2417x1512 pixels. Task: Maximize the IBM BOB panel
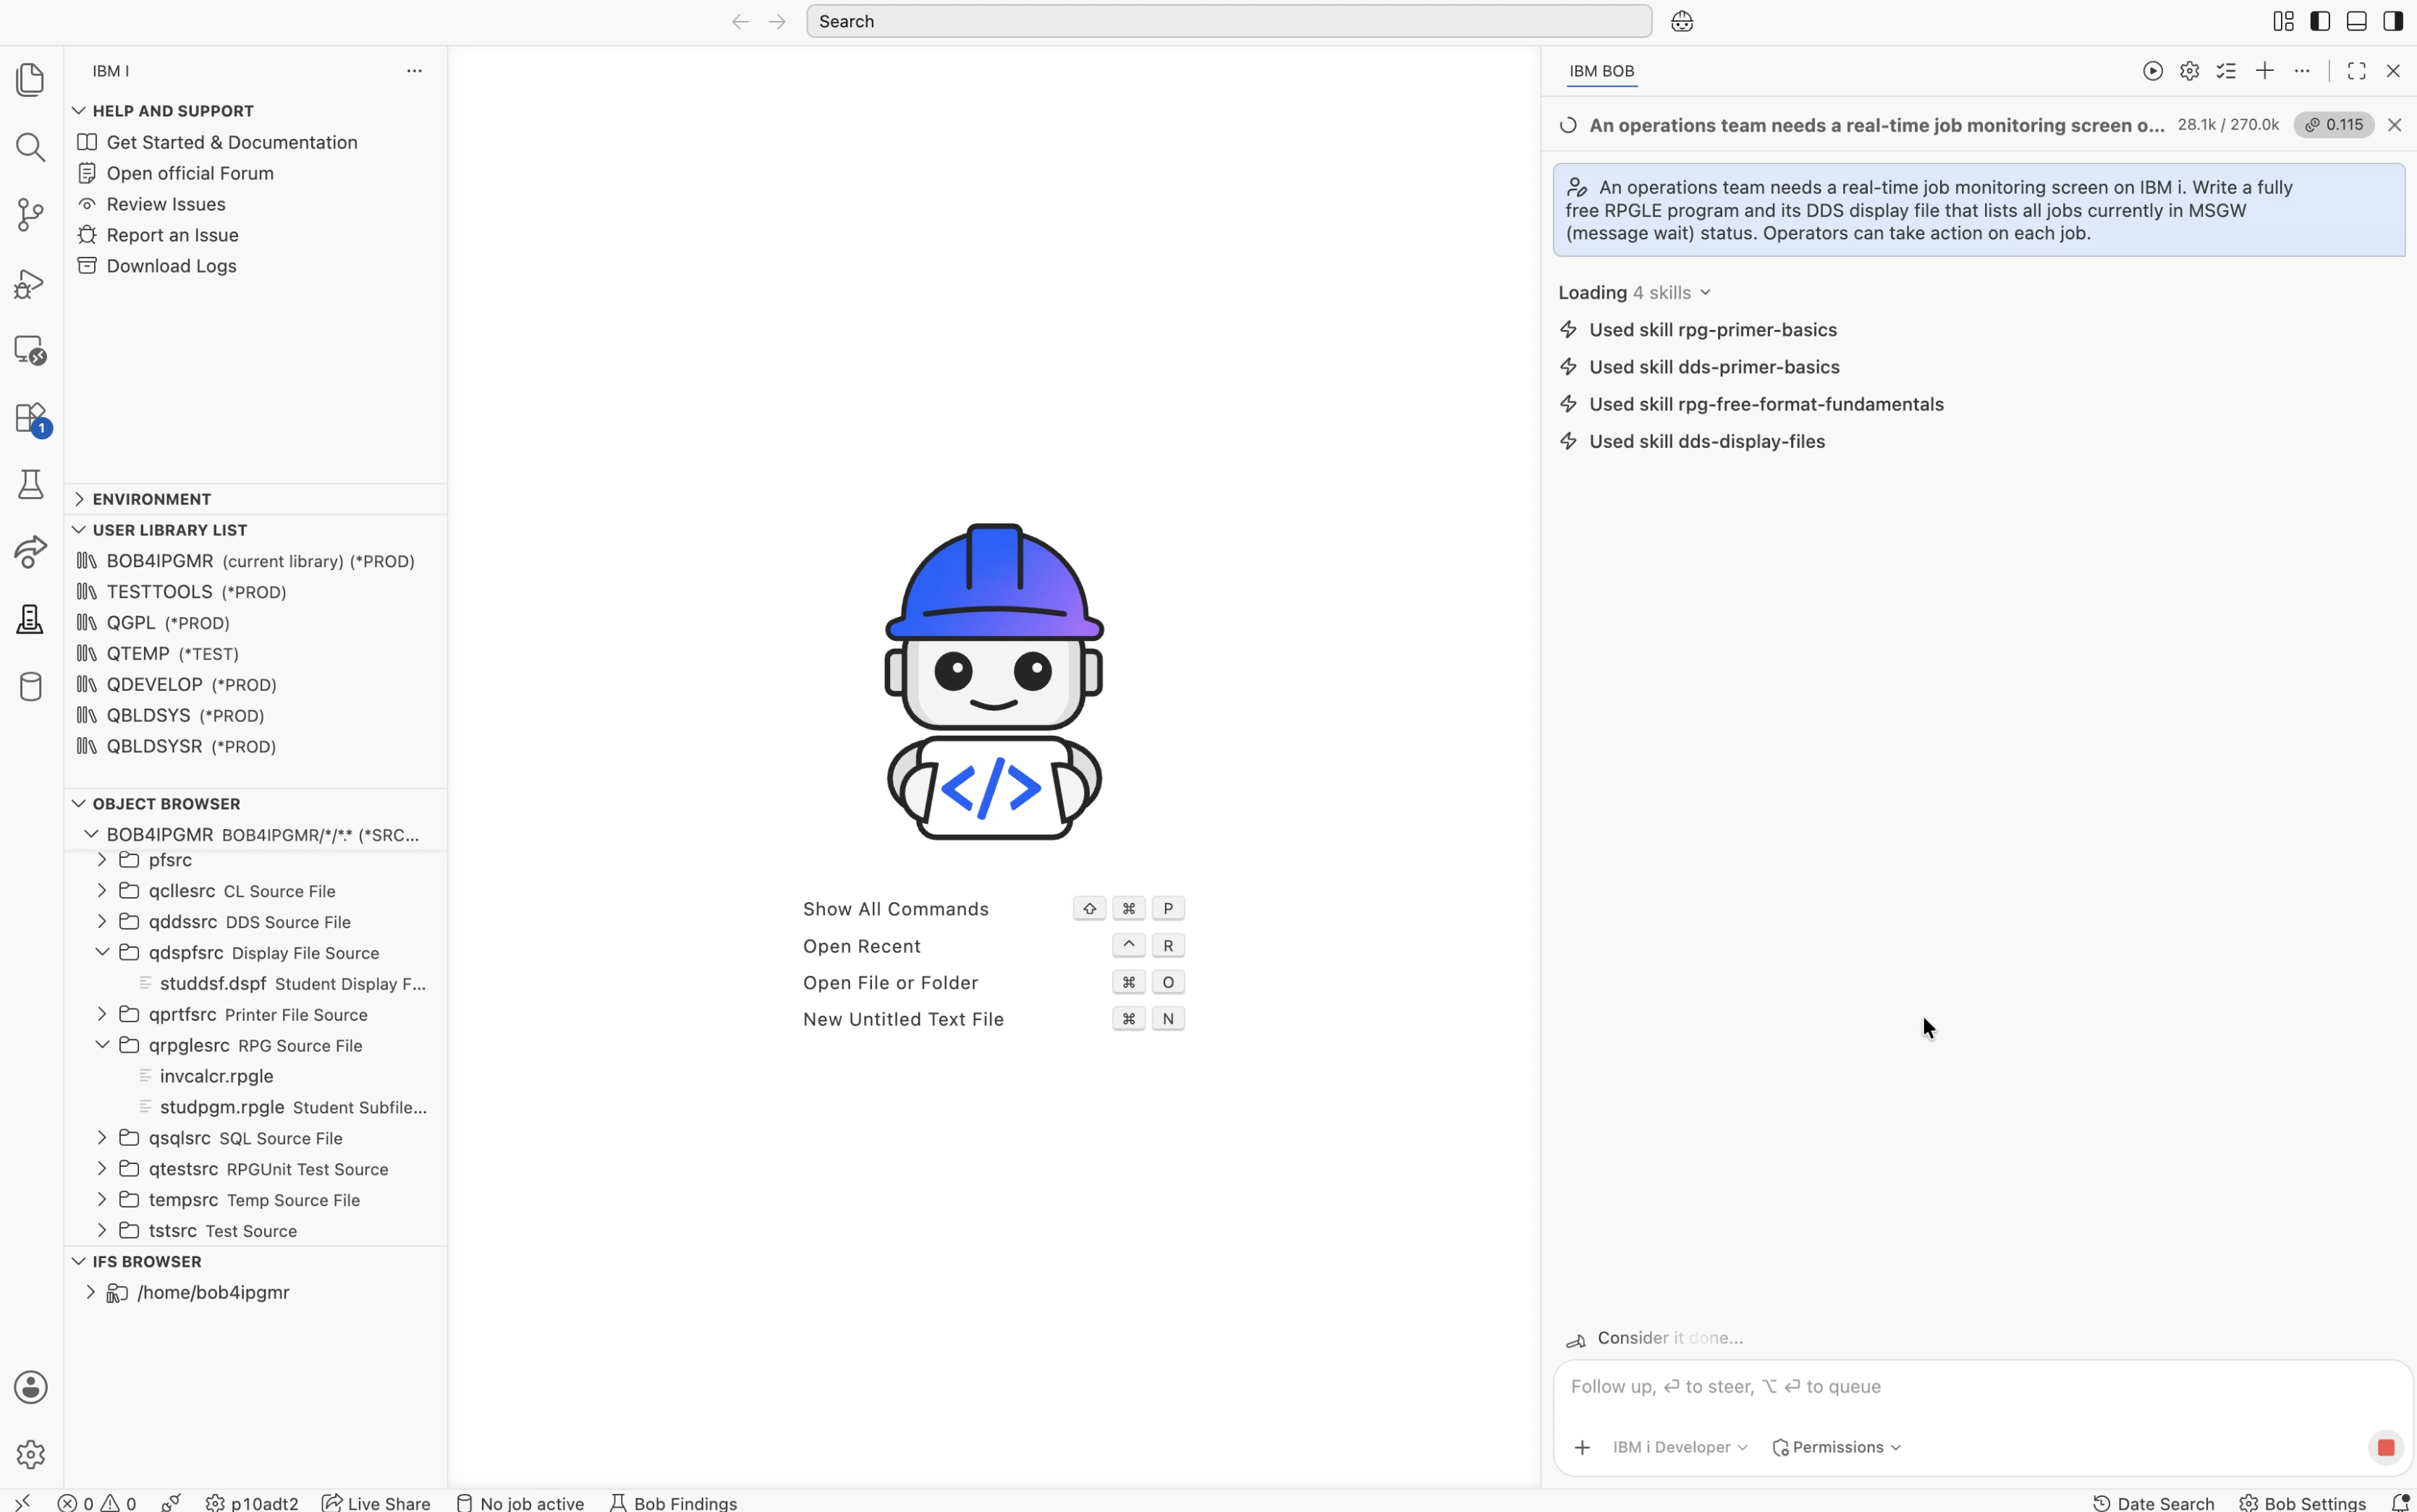pyautogui.click(x=2357, y=71)
